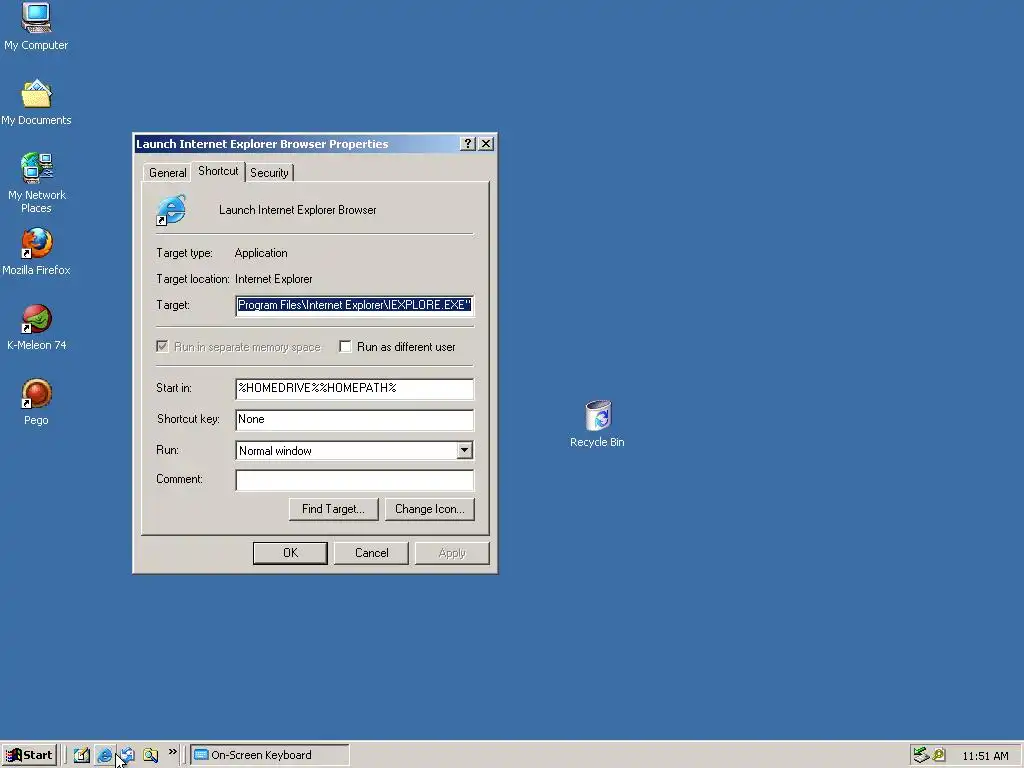Launch Internet Explorer from quick launch bar
Viewport: 1024px width, 768px height.
pyautogui.click(x=104, y=755)
